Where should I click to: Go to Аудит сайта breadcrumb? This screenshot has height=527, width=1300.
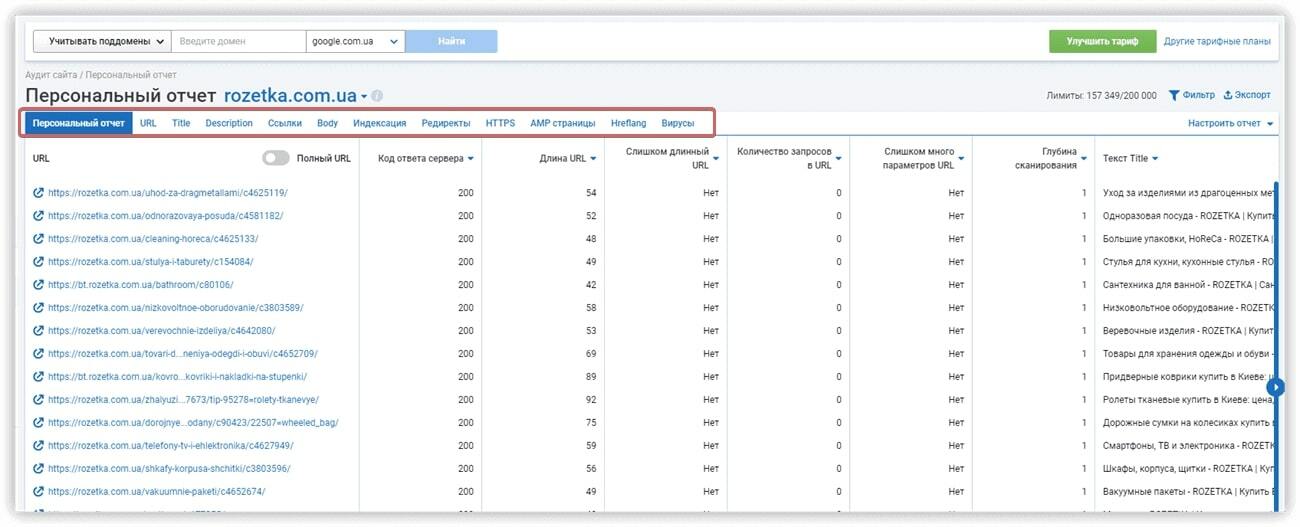click(x=51, y=75)
